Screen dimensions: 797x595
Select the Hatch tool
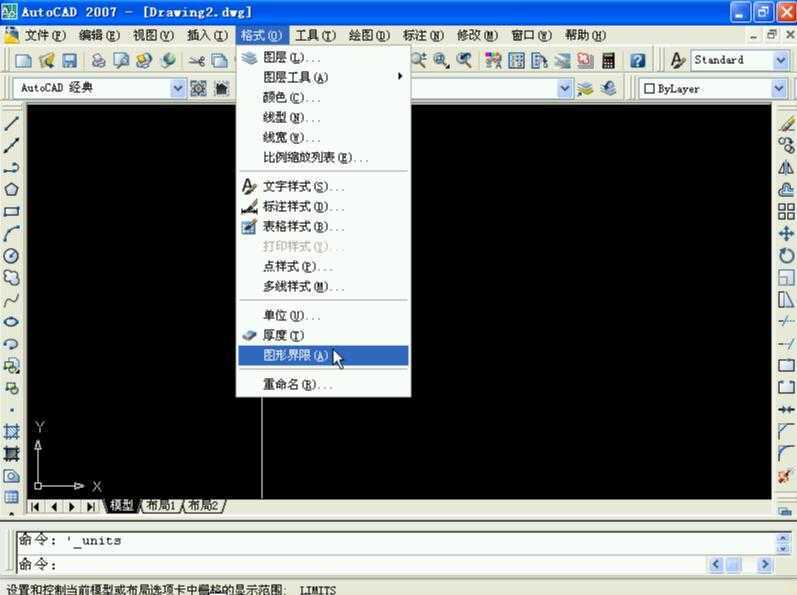coord(11,431)
